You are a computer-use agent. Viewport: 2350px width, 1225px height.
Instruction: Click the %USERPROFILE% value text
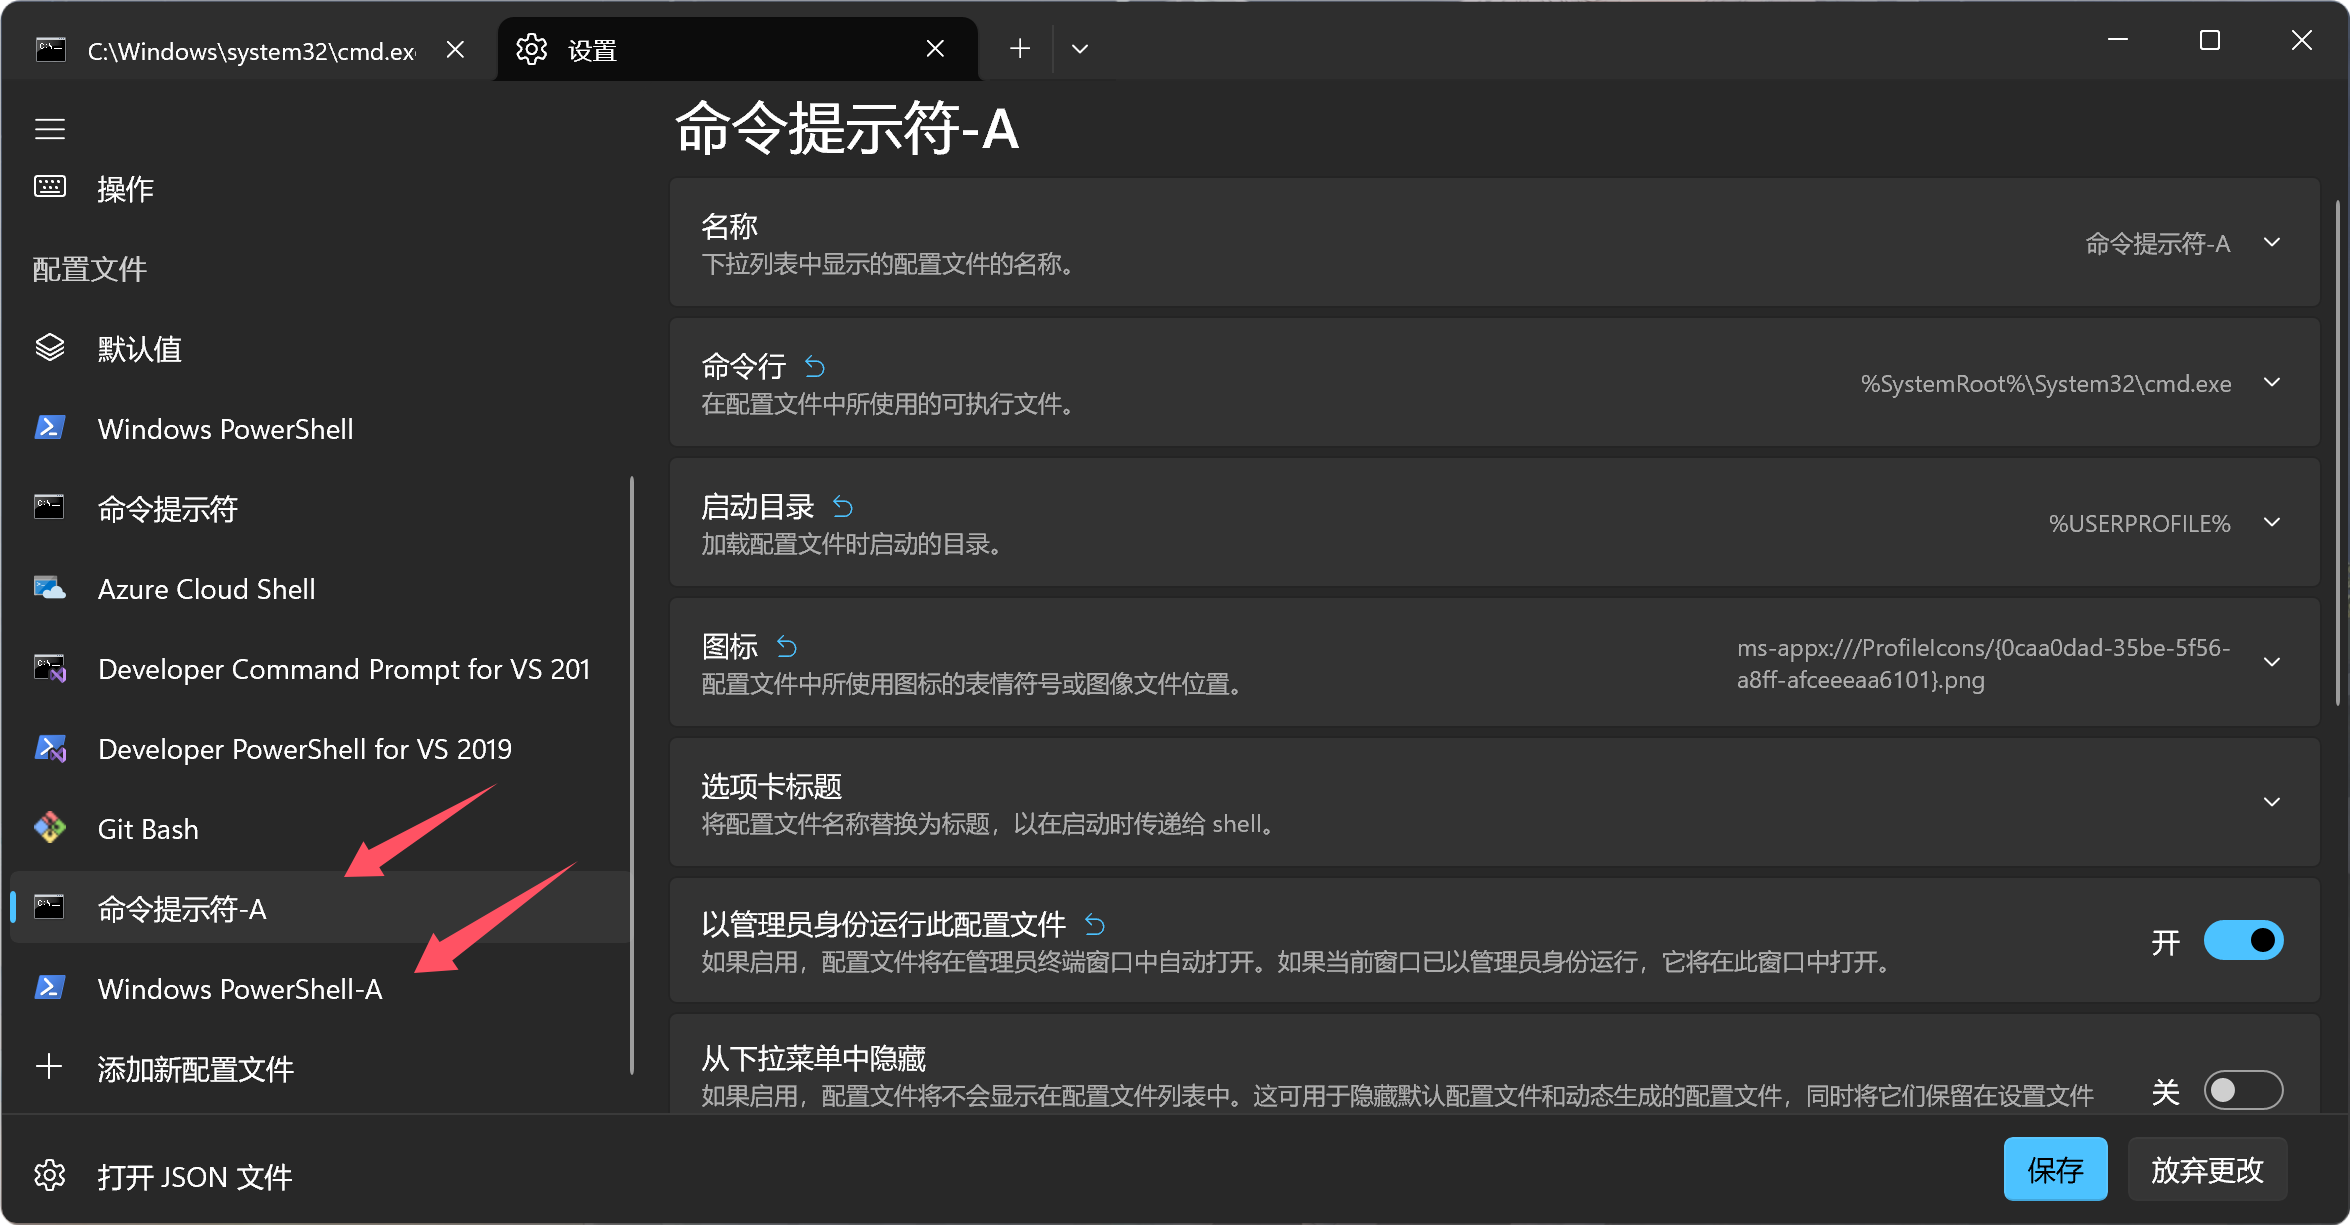(x=2139, y=523)
